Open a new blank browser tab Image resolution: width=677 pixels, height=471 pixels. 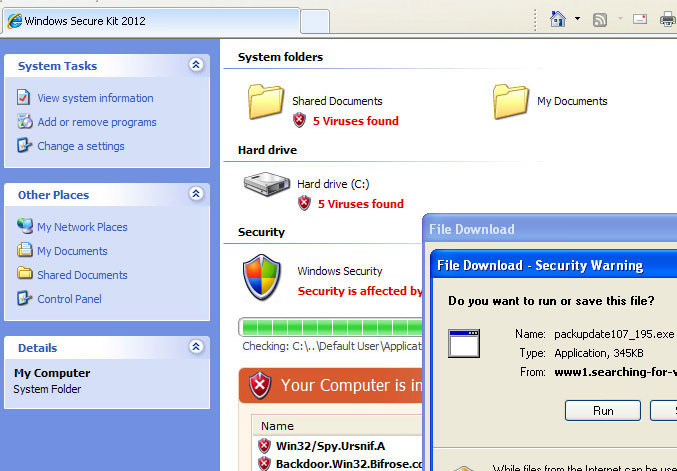coord(315,21)
